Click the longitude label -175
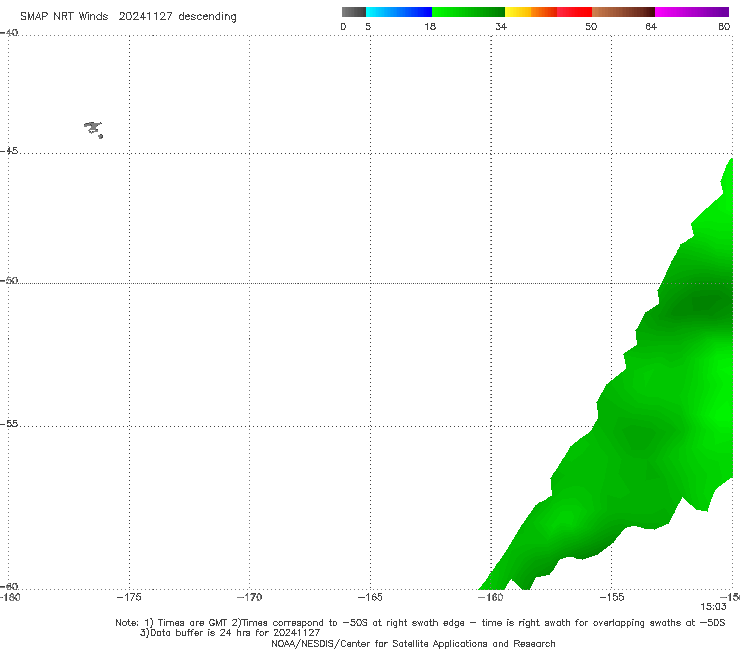Image resolution: width=740 pixels, height=650 pixels. tap(129, 597)
